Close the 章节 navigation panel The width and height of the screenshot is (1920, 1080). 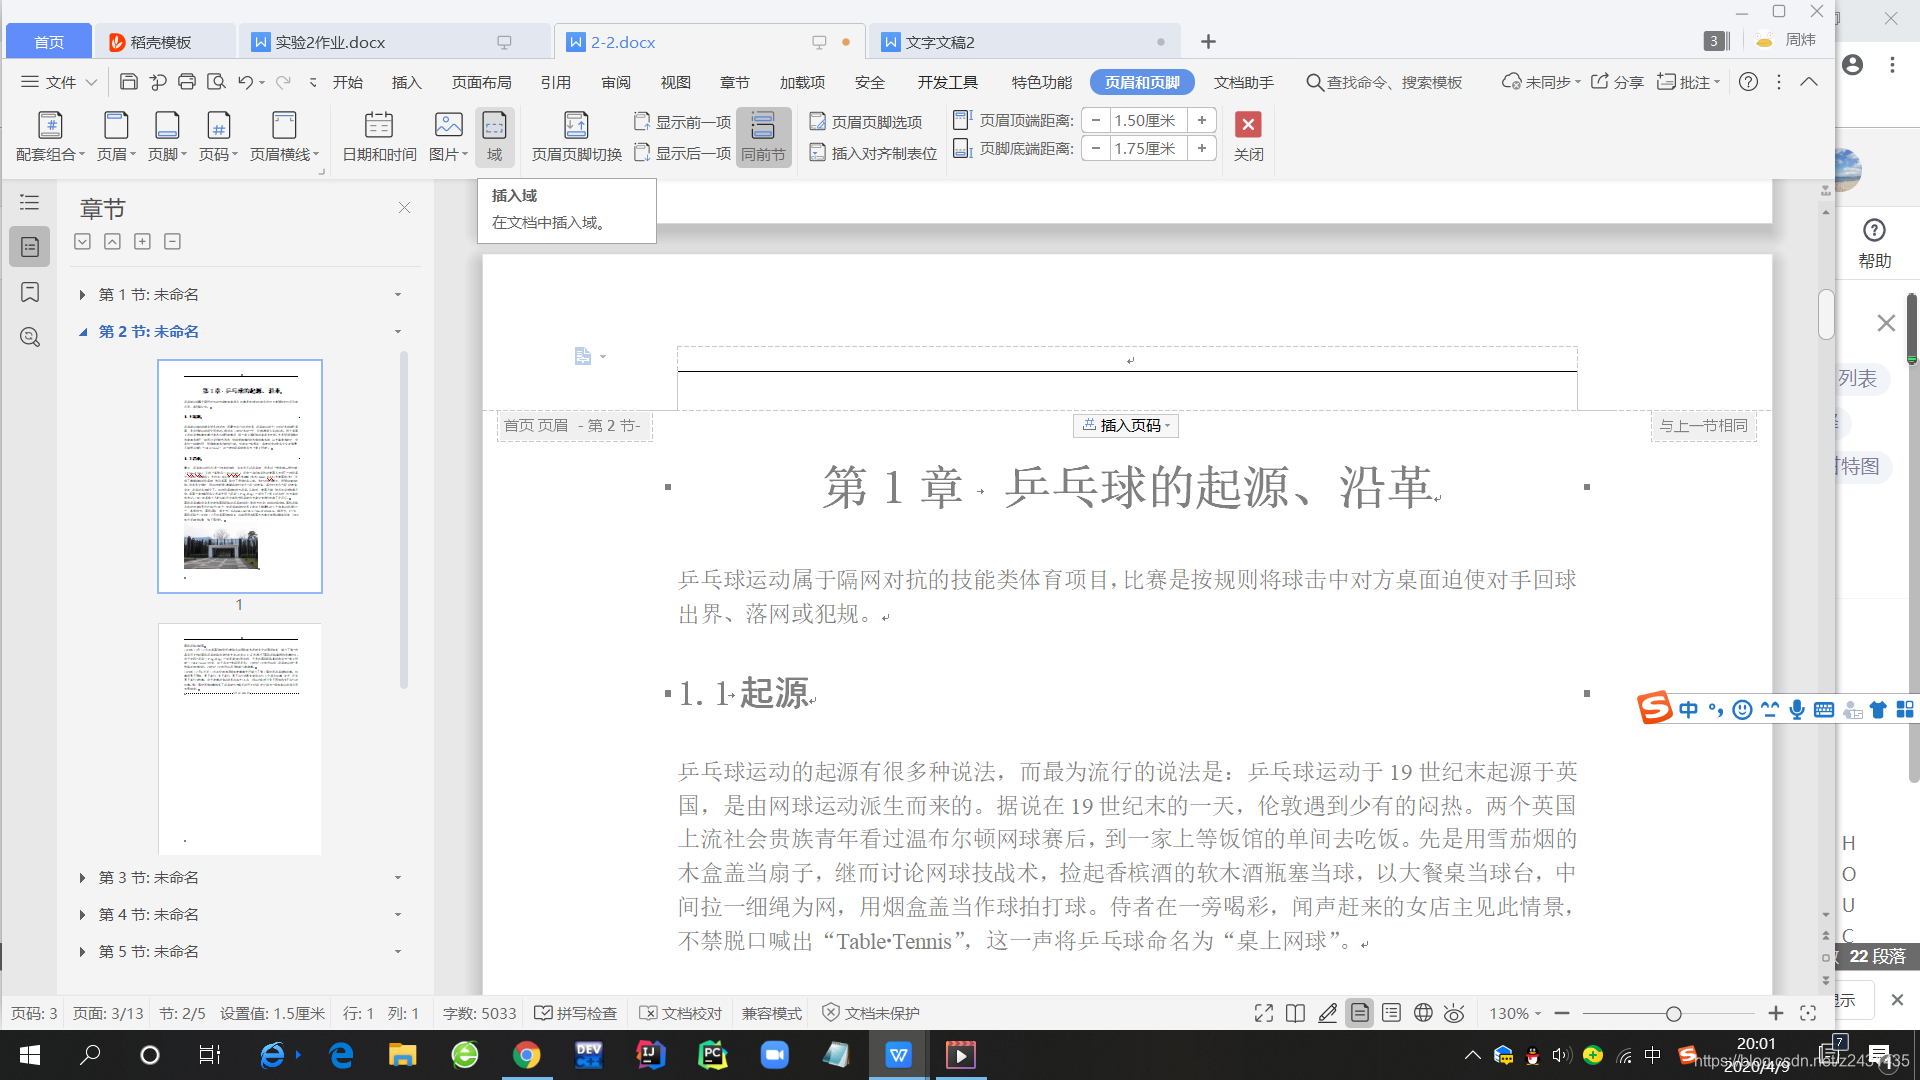pyautogui.click(x=404, y=208)
